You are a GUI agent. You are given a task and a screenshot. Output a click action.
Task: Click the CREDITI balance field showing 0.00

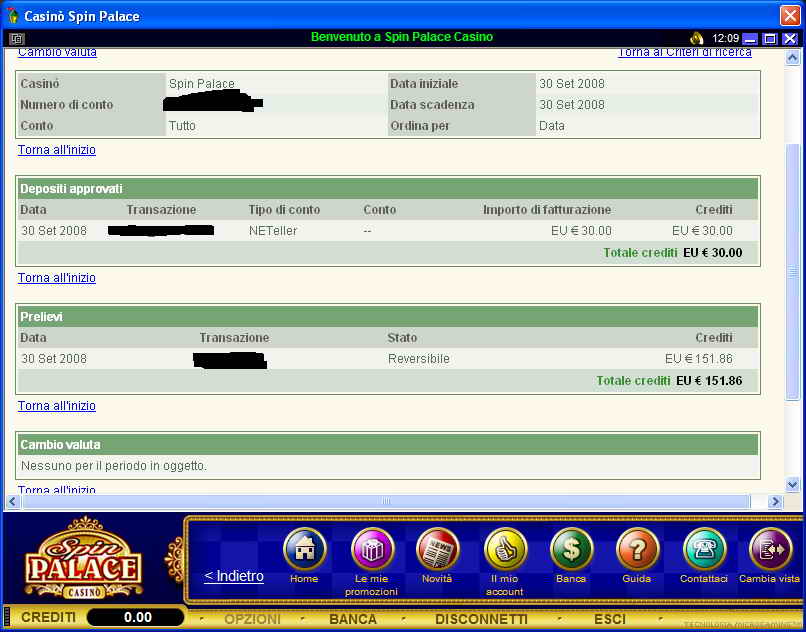(136, 617)
